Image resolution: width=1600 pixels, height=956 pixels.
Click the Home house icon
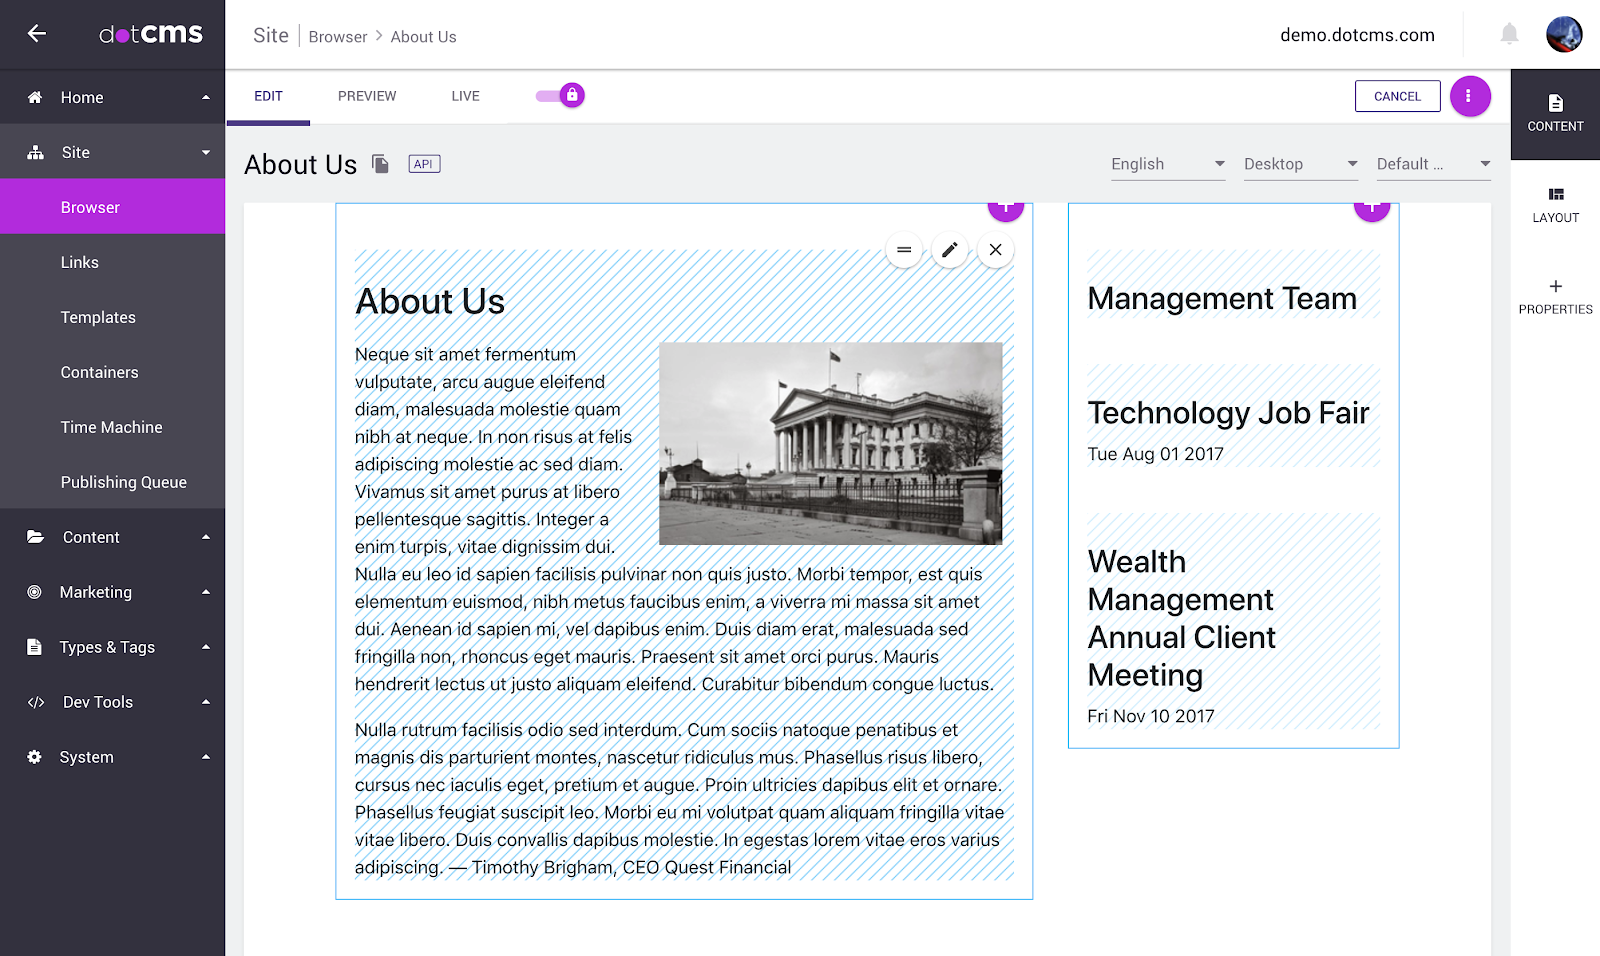35,97
